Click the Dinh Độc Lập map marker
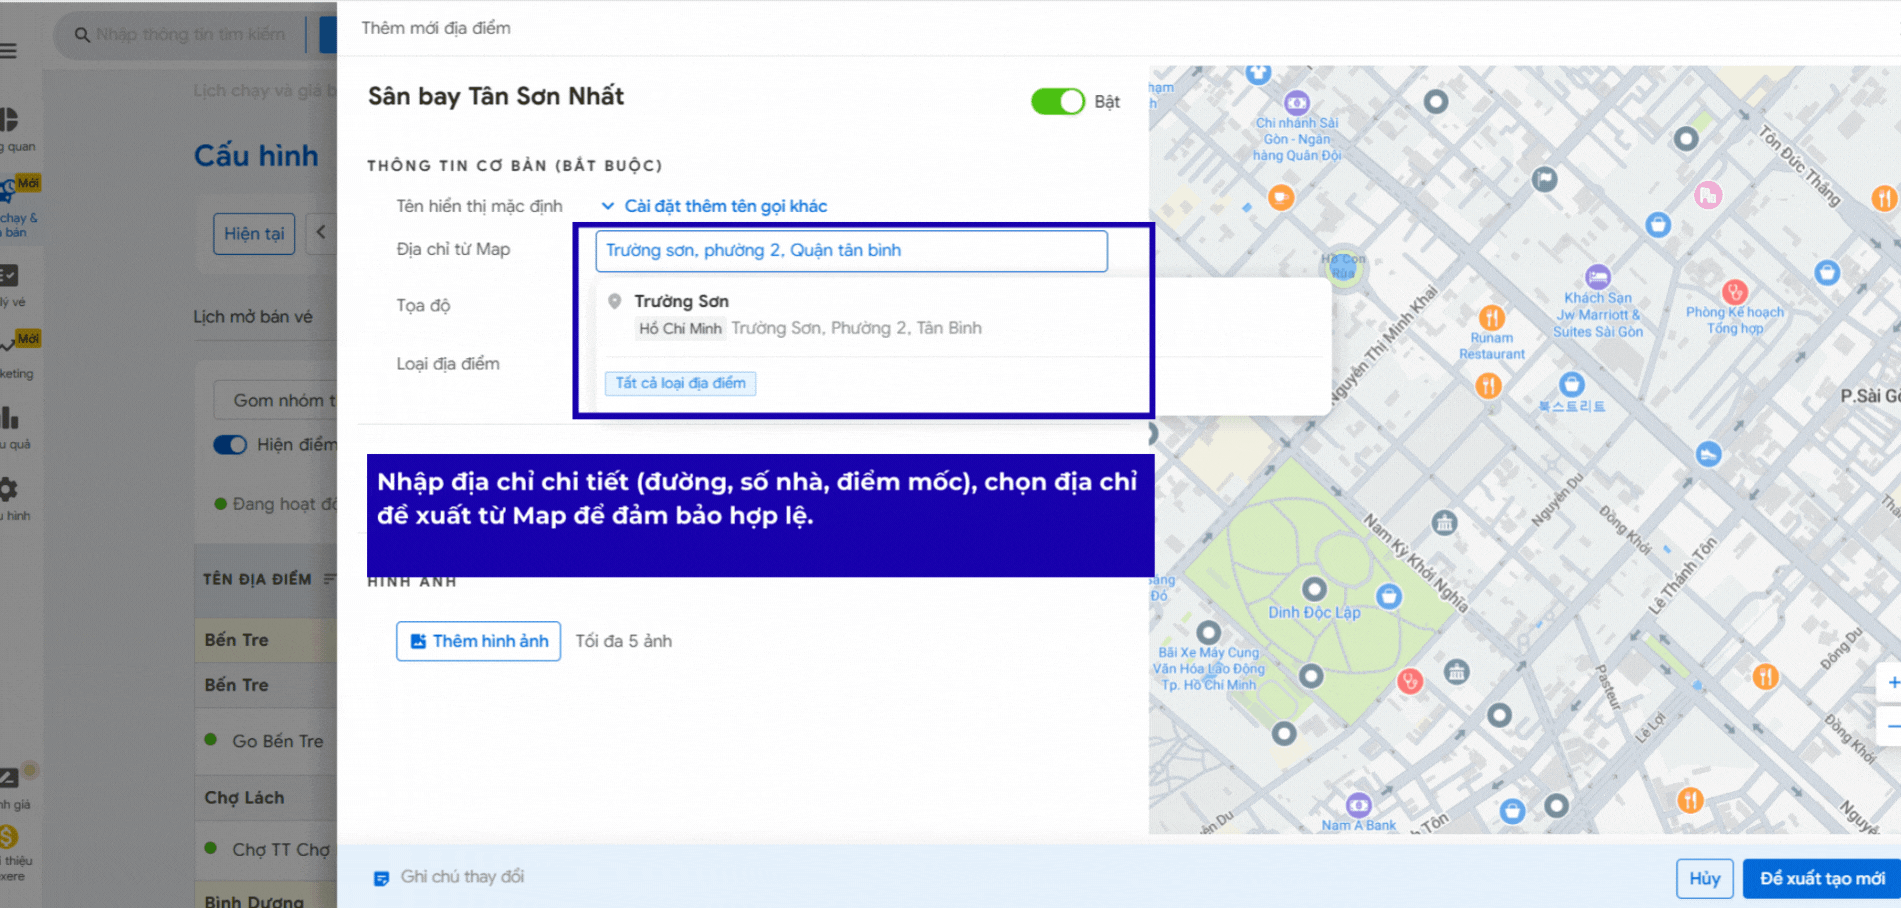 click(x=1314, y=589)
